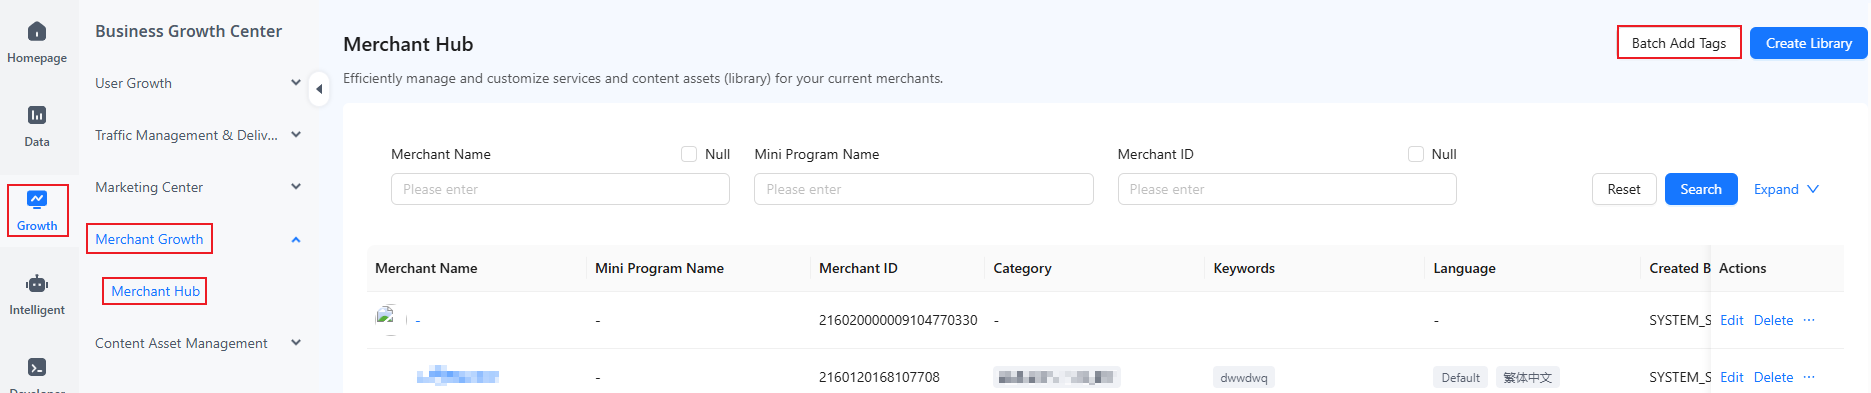Select the Growth sidebar icon
The width and height of the screenshot is (1871, 393).
pos(37,199)
